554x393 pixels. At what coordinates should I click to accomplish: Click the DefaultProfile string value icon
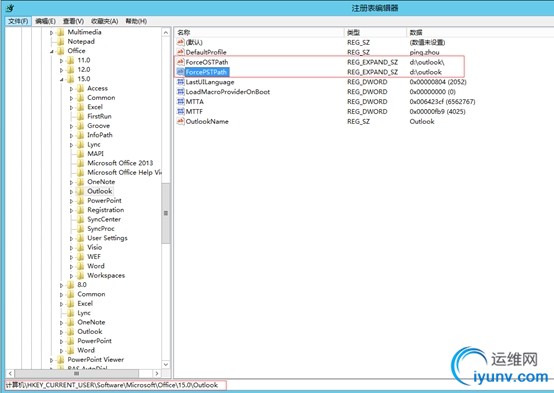click(x=181, y=52)
